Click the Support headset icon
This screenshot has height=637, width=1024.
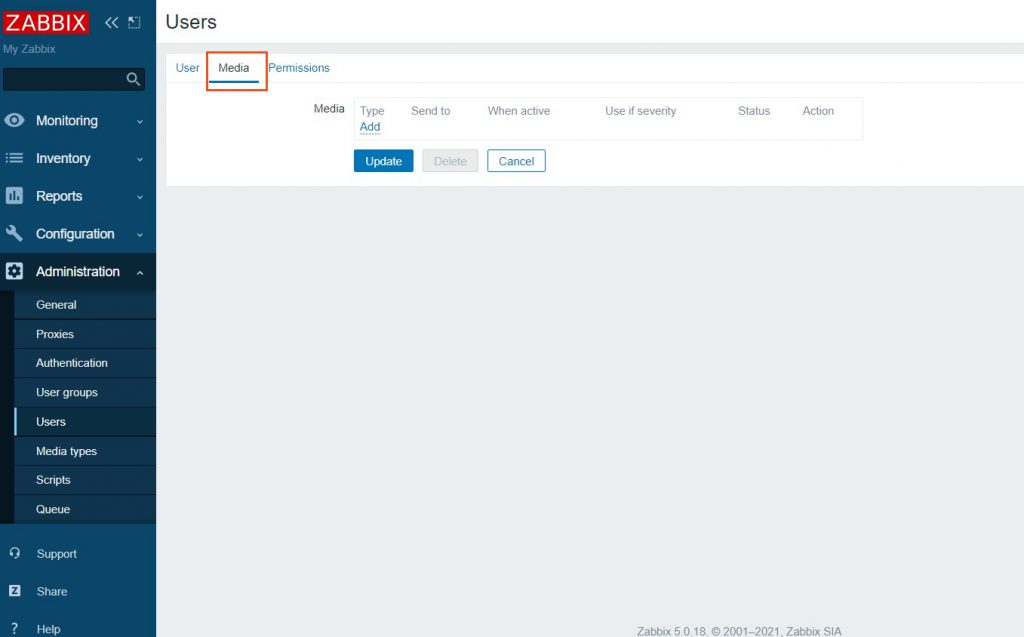click(14, 553)
